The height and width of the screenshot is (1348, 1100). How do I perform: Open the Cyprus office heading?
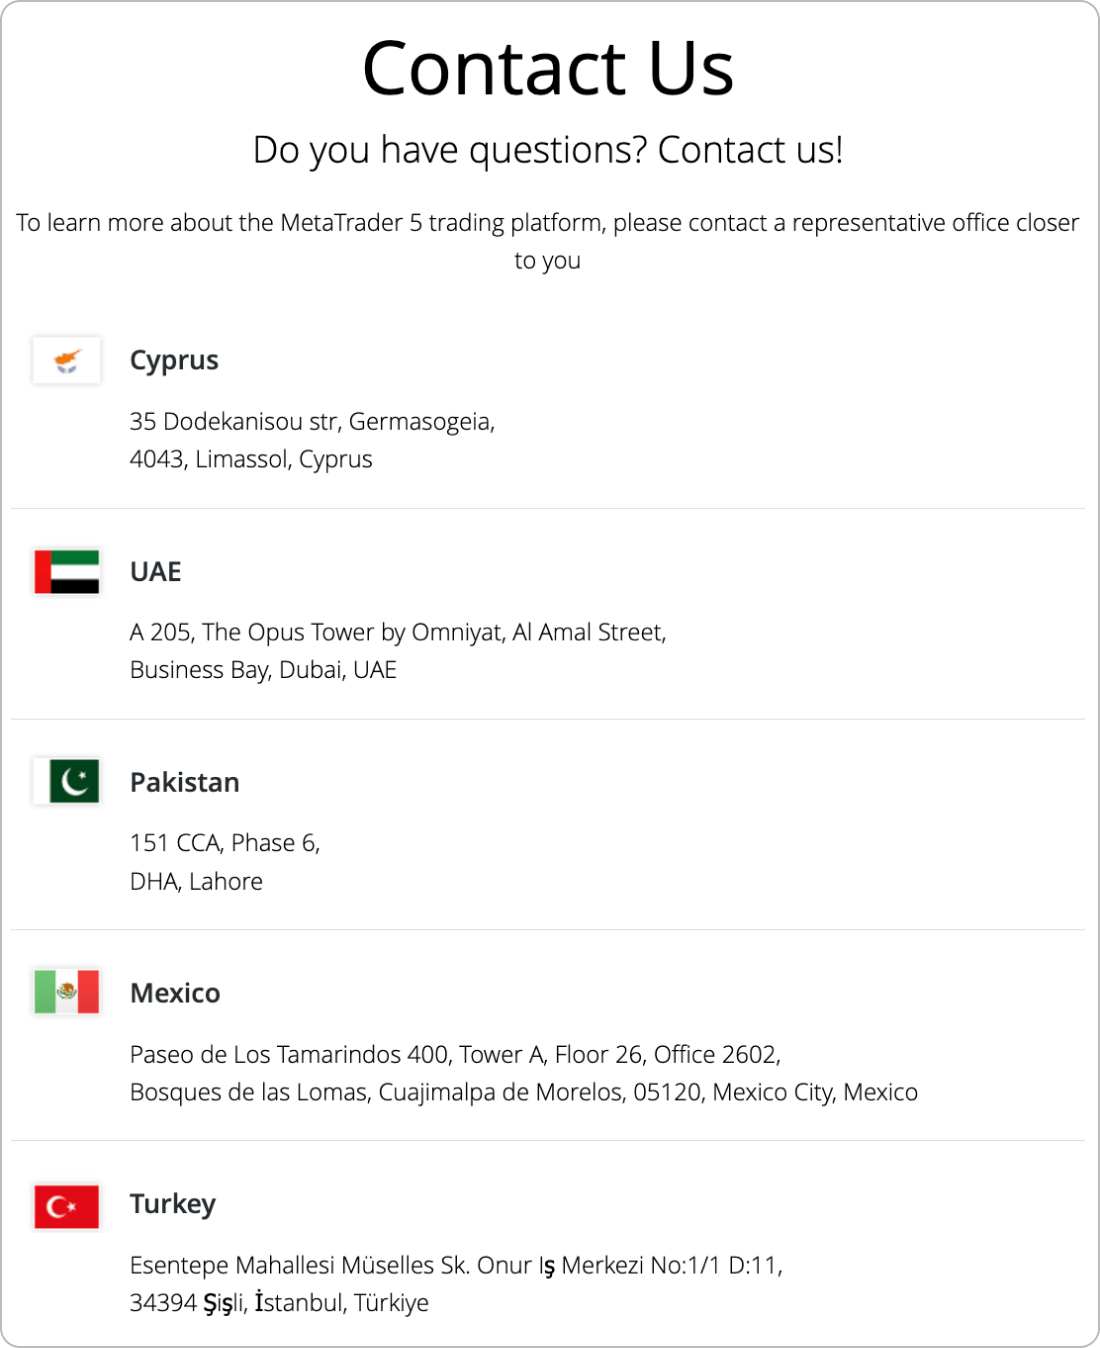coord(174,361)
